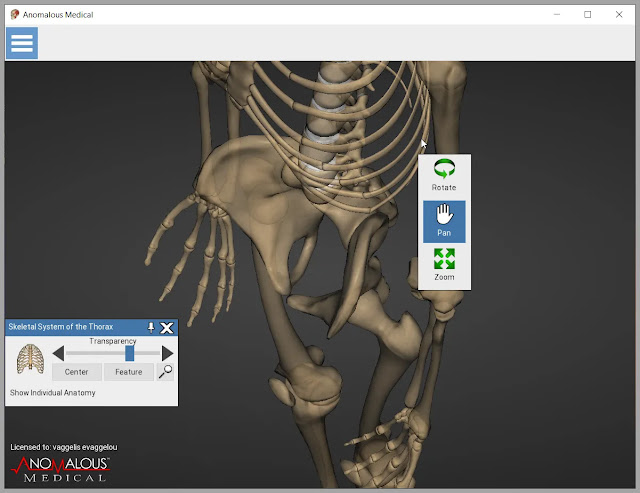This screenshot has height=493, width=640.
Task: Click the Transparency slider handle
Action: [x=130, y=353]
